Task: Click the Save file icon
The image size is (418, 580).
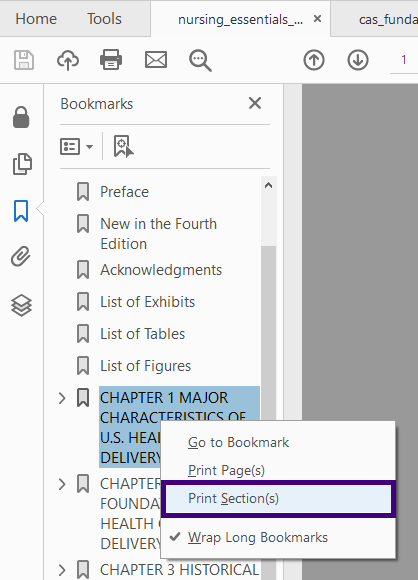Action: (x=24, y=60)
